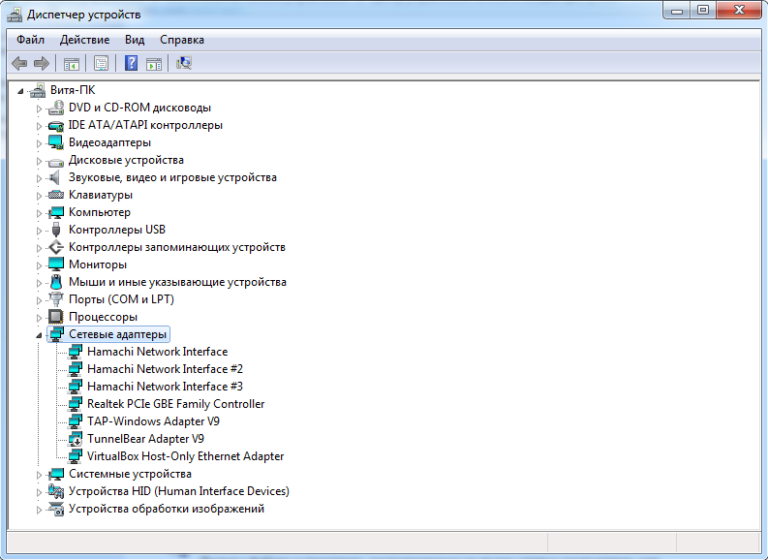Select the Процессоры category
768x560 pixels.
(x=103, y=317)
